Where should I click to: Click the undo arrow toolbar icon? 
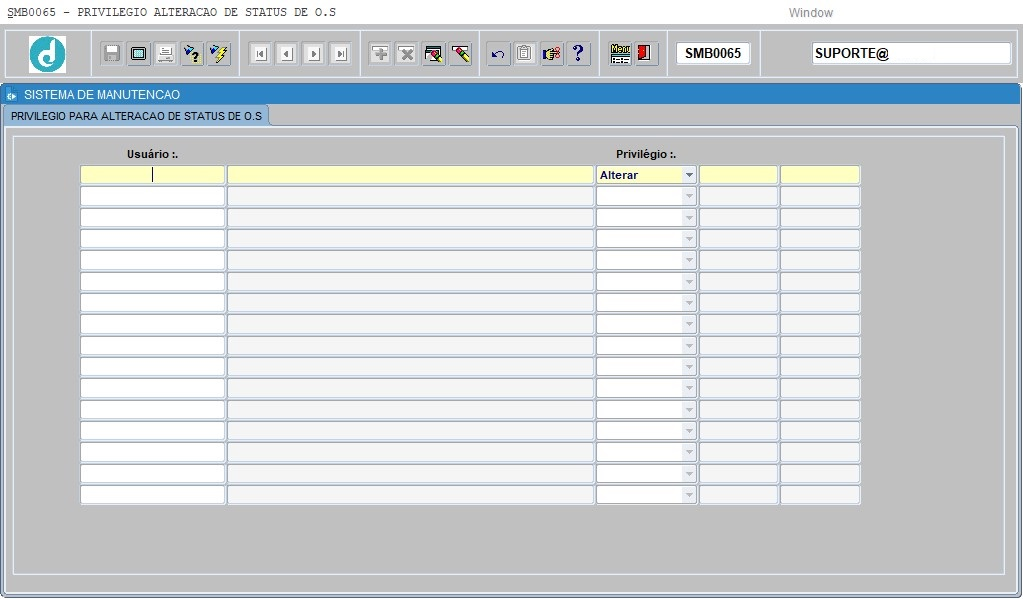[498, 54]
